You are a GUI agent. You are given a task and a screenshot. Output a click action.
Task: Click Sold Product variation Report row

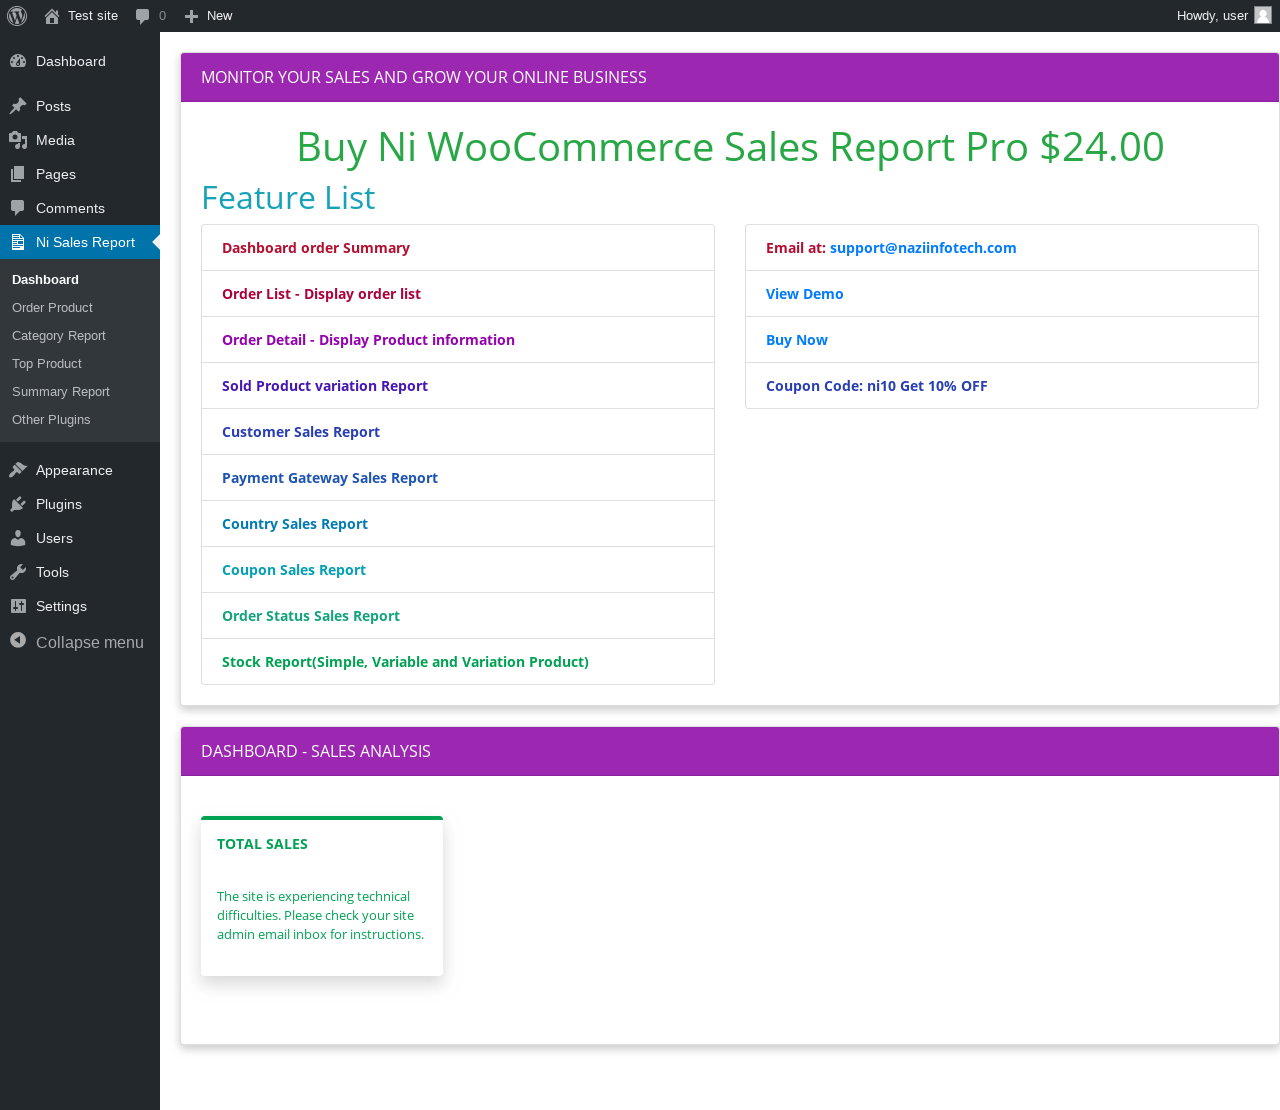[458, 386]
